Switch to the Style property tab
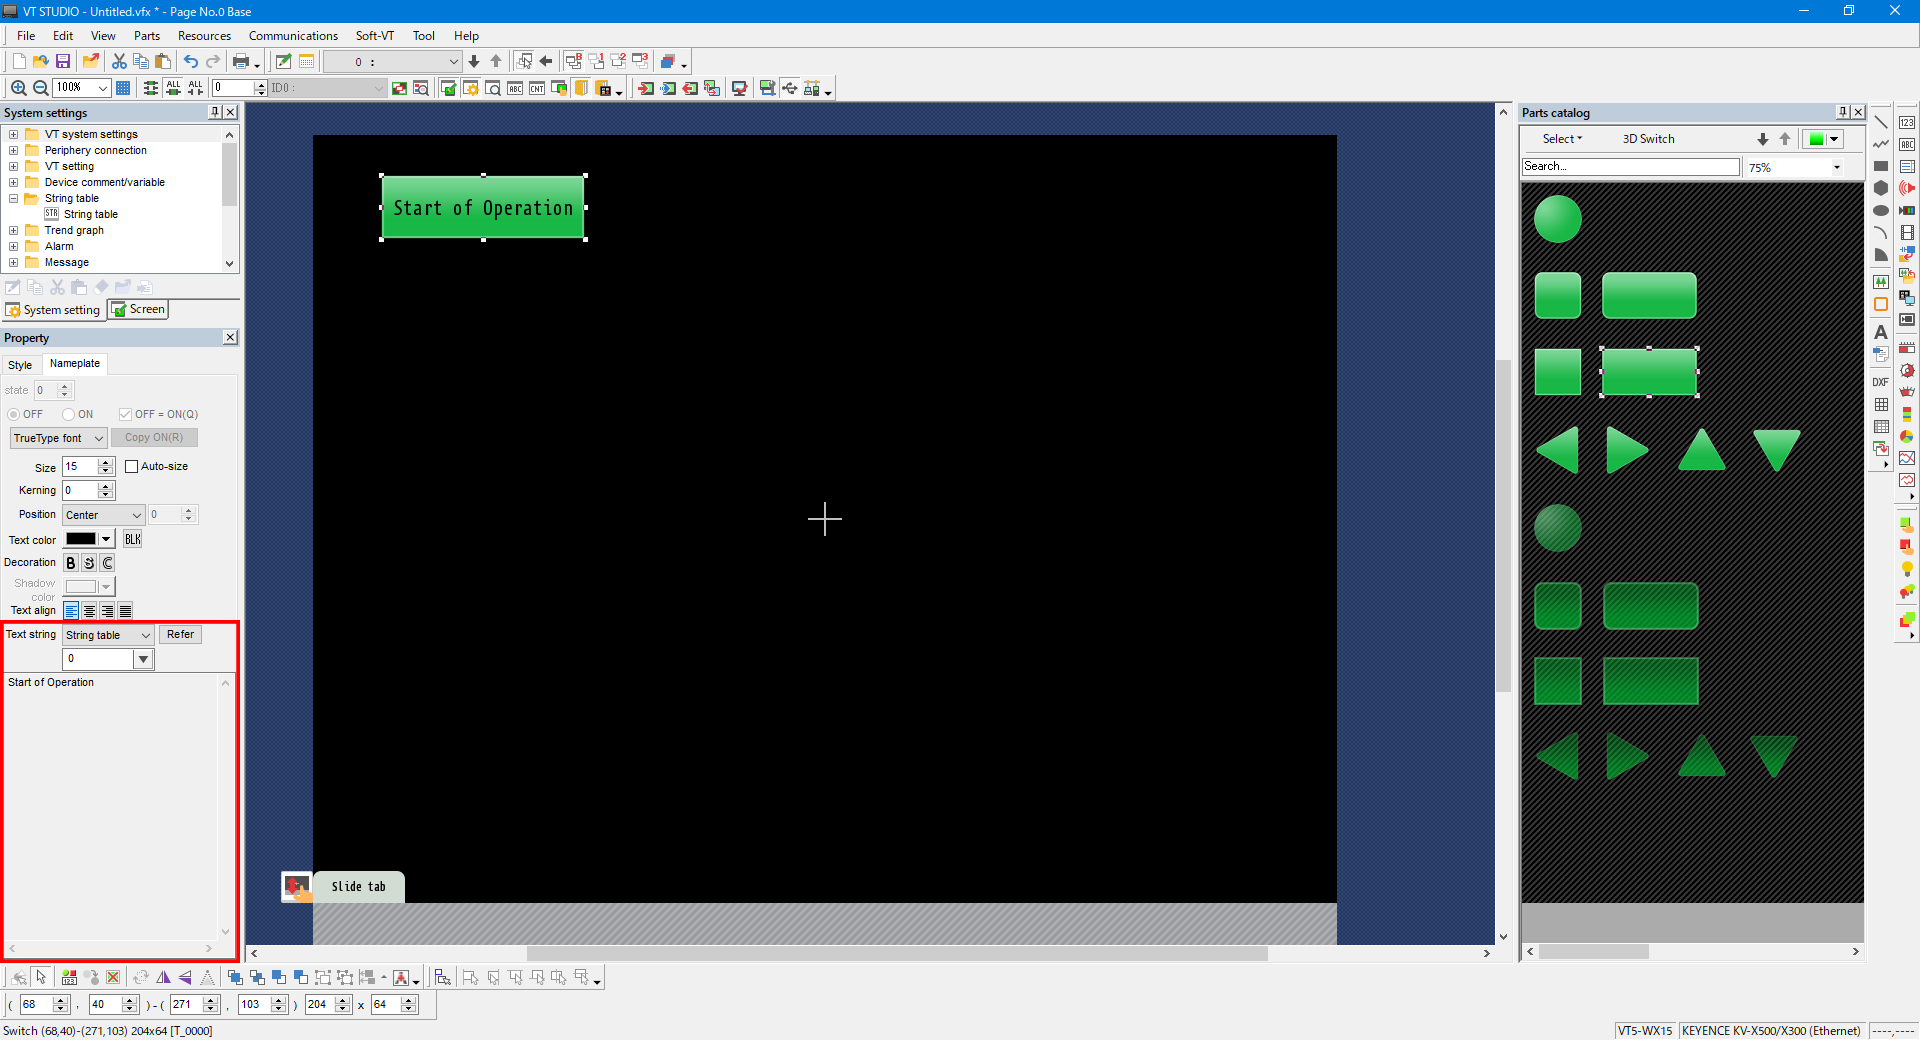The height and width of the screenshot is (1040, 1920). point(20,365)
